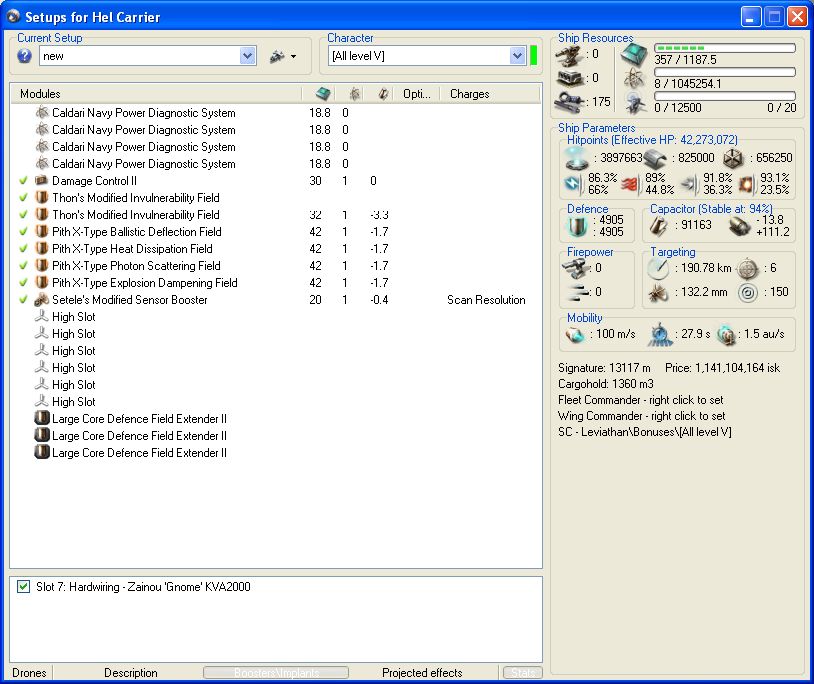Click the Damage Control II module icon
Screen dimensions: 814x684
[x=42, y=181]
